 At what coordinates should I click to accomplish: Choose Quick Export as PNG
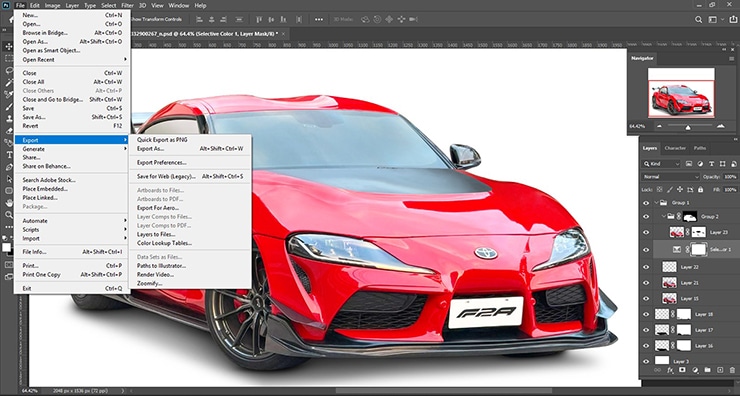(x=191, y=140)
